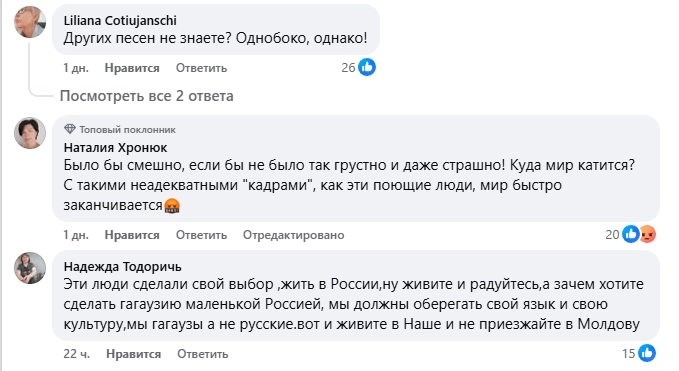Open the '22 ч.' comment timestamp

pyautogui.click(x=77, y=354)
